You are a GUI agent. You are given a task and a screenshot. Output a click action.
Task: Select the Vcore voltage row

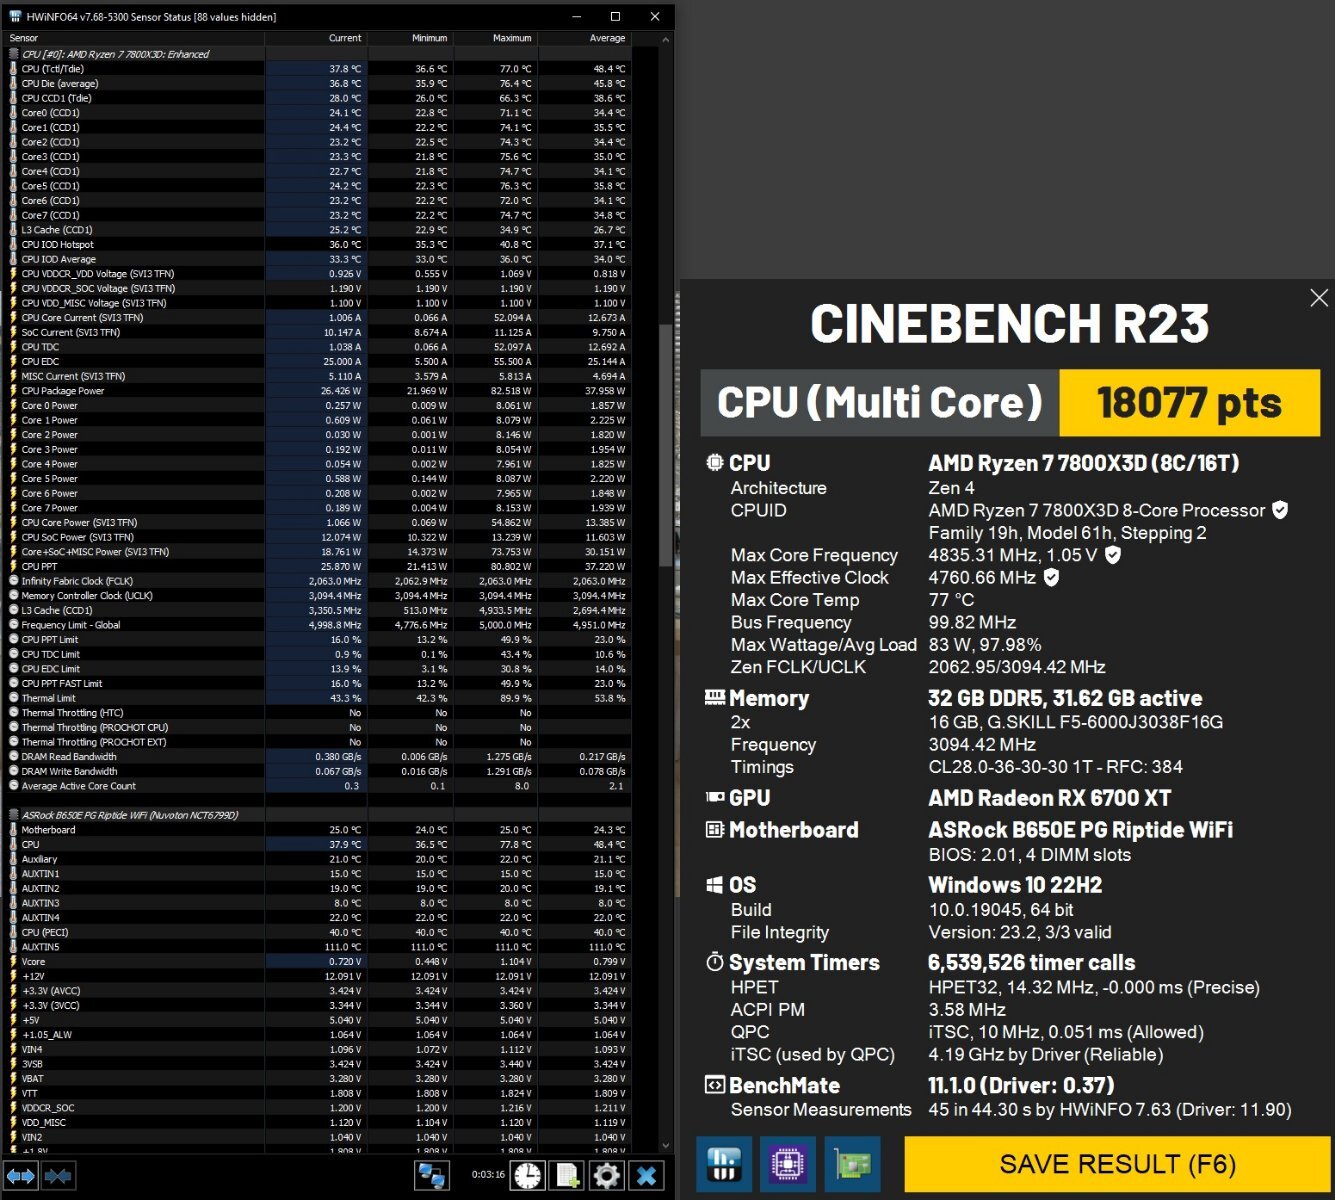(318, 962)
